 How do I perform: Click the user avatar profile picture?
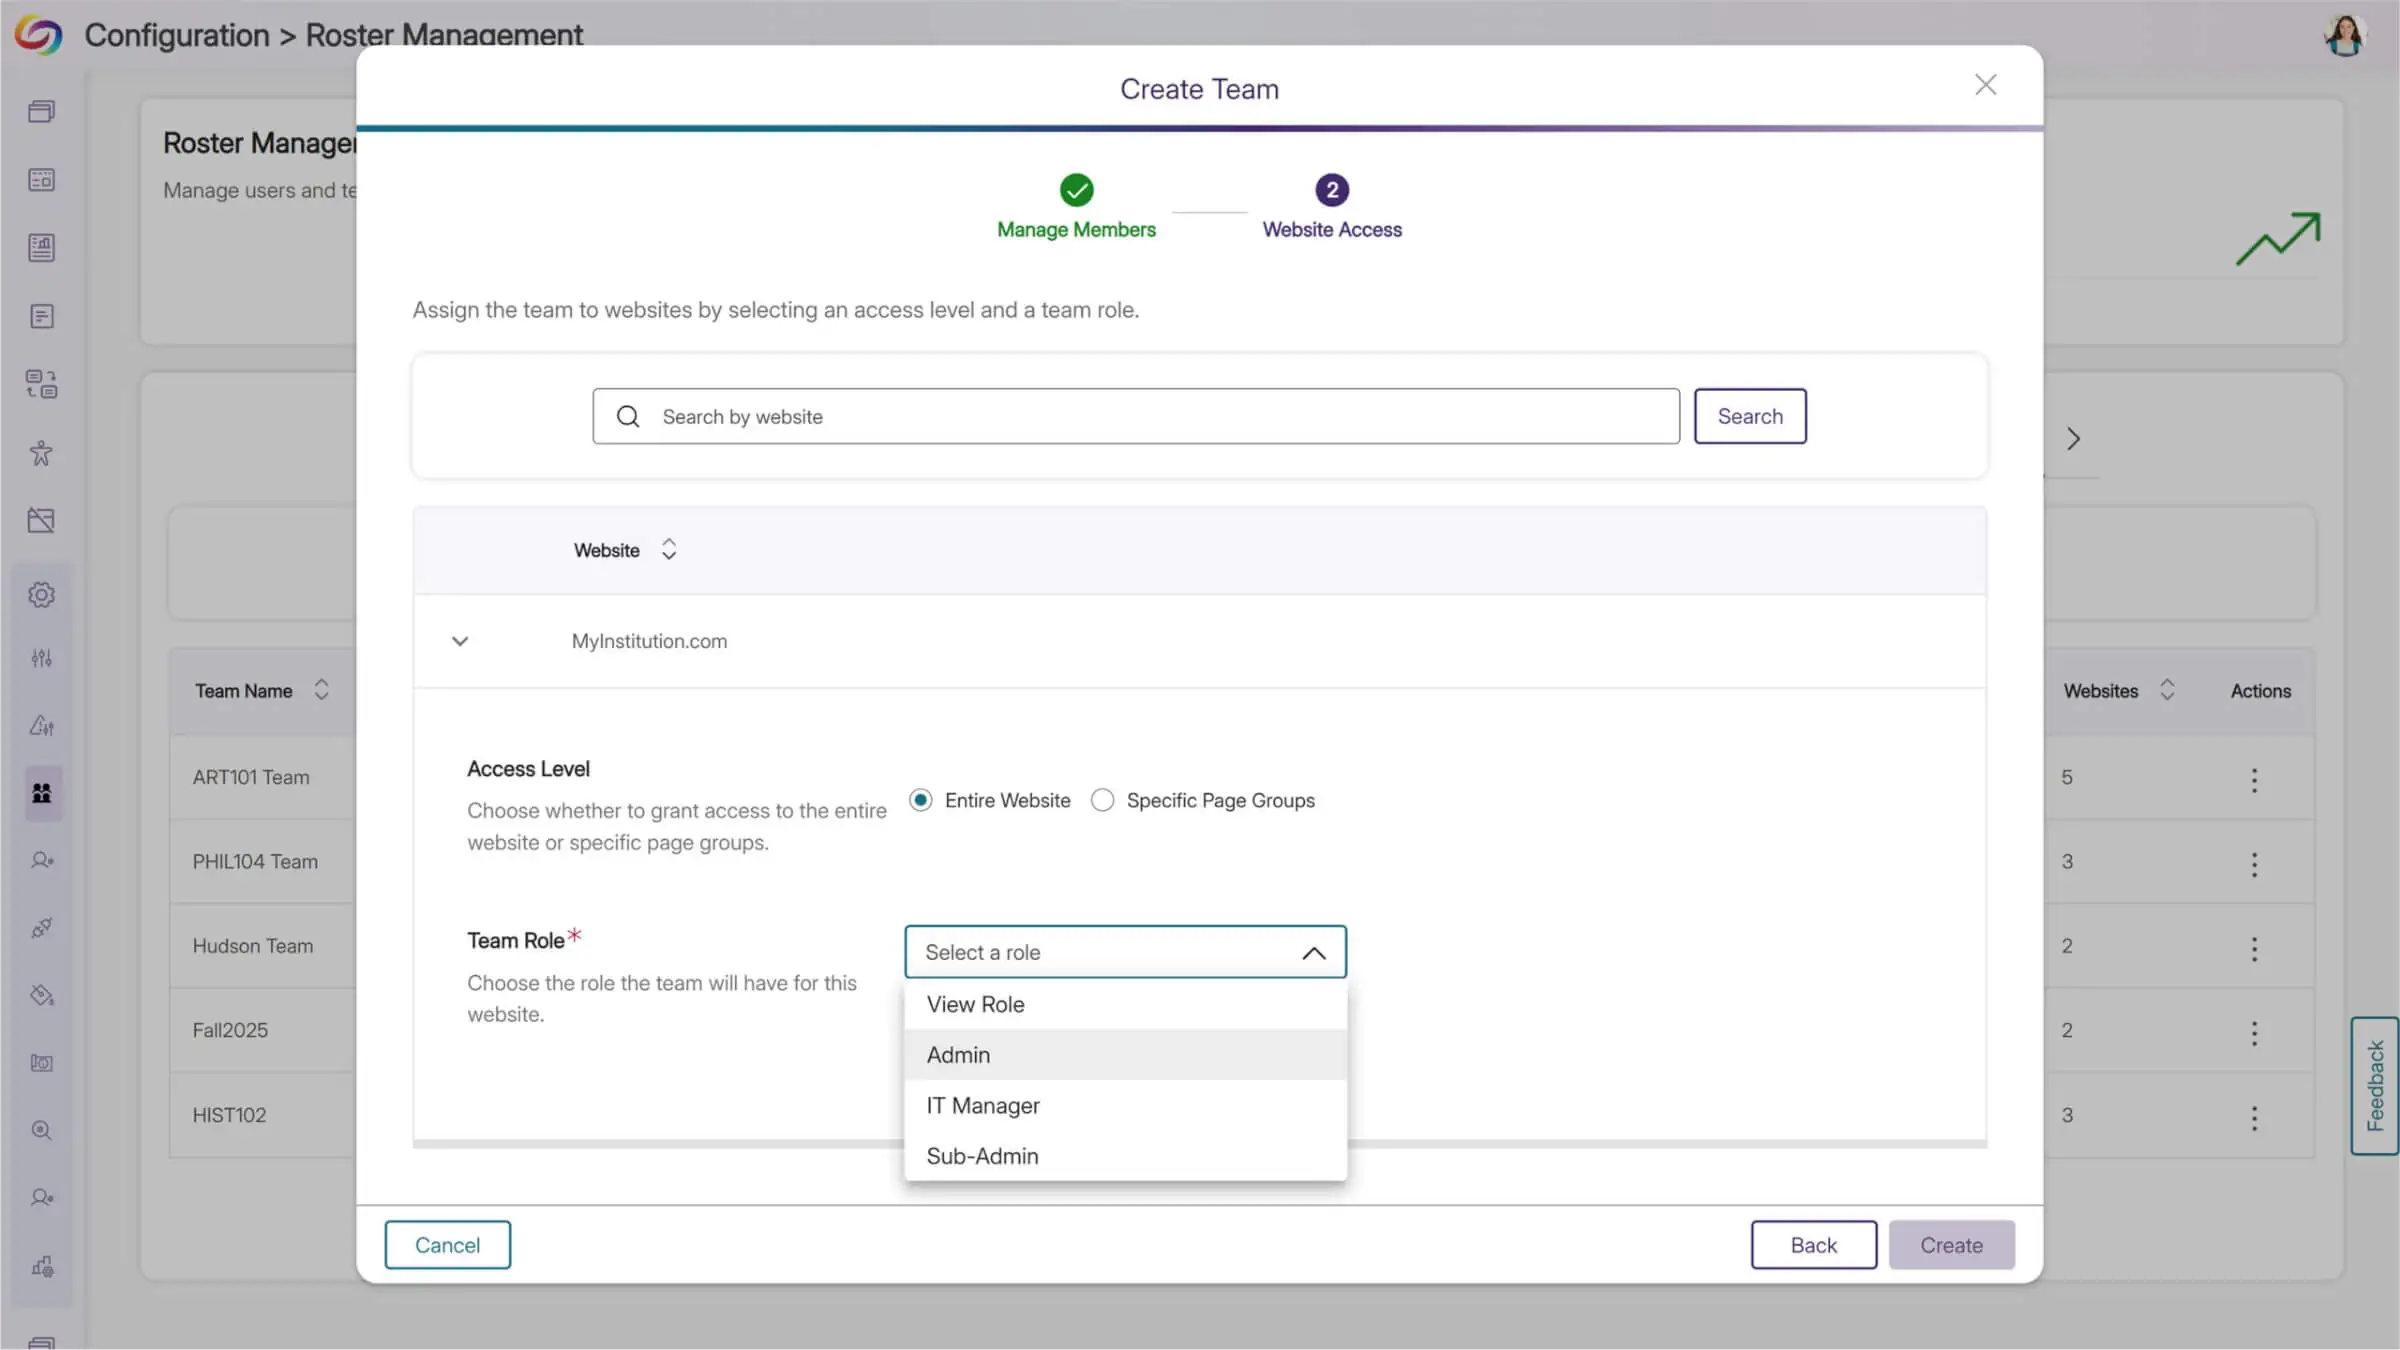pos(2344,36)
